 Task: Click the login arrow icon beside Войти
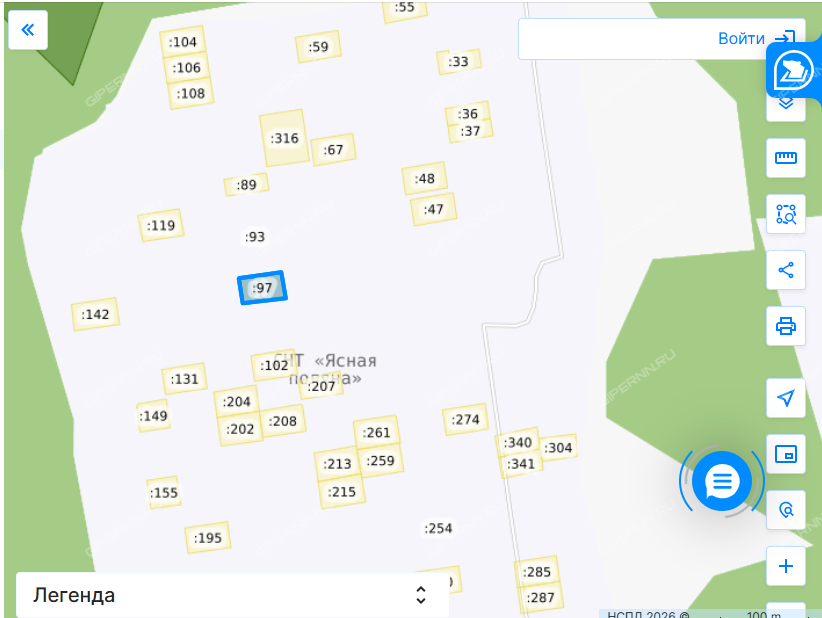pos(785,38)
